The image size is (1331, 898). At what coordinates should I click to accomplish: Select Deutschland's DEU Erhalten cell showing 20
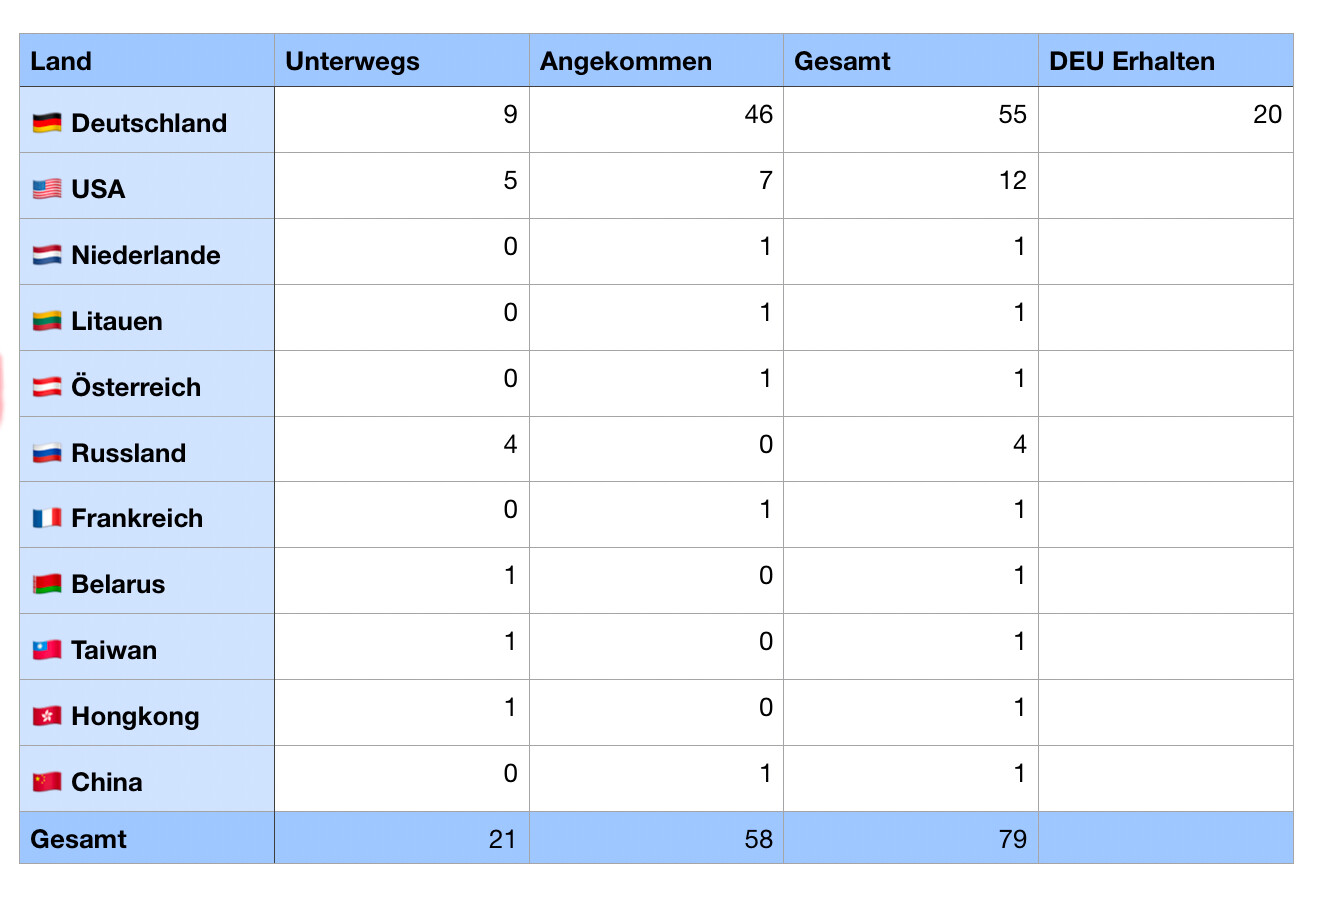point(1165,119)
